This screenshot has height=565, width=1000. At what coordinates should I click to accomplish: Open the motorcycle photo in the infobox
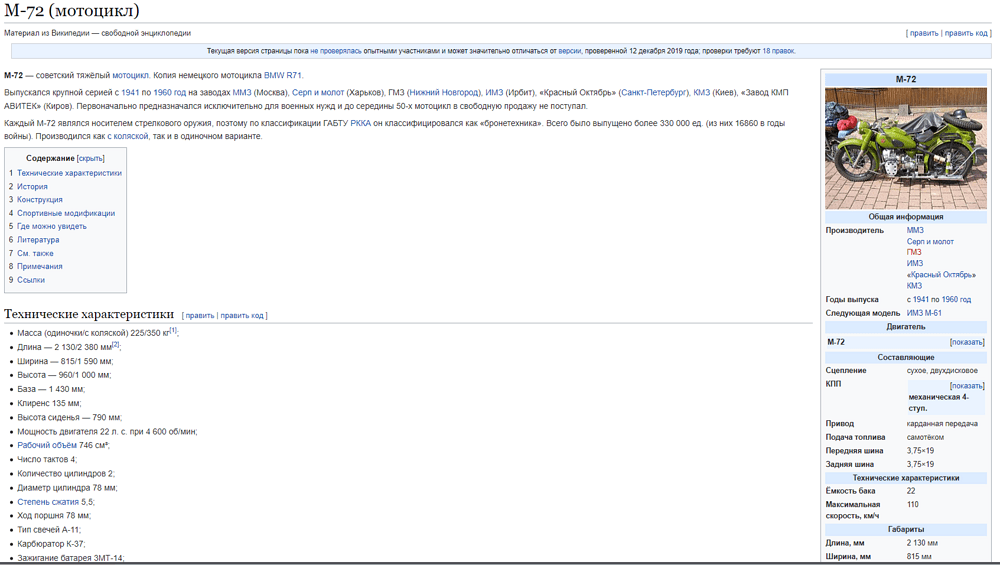pyautogui.click(x=906, y=149)
